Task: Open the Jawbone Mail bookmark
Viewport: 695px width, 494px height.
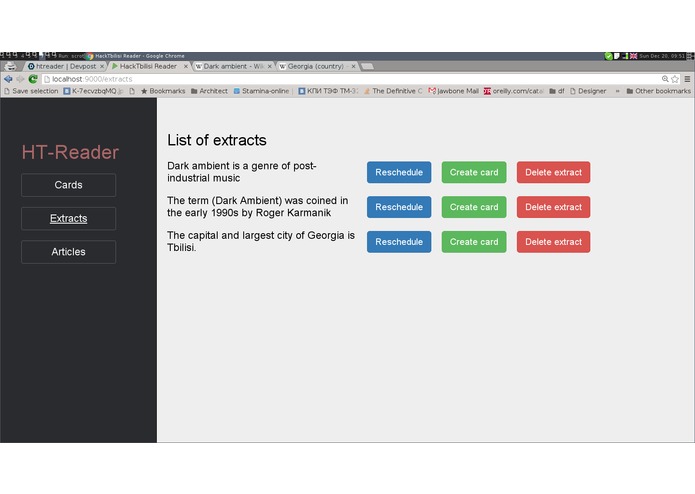Action: point(453,91)
